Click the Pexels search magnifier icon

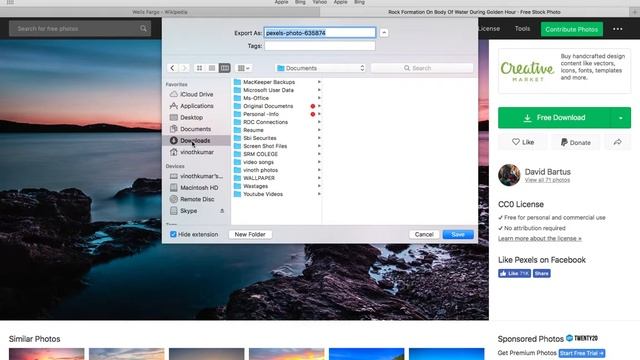[143, 29]
